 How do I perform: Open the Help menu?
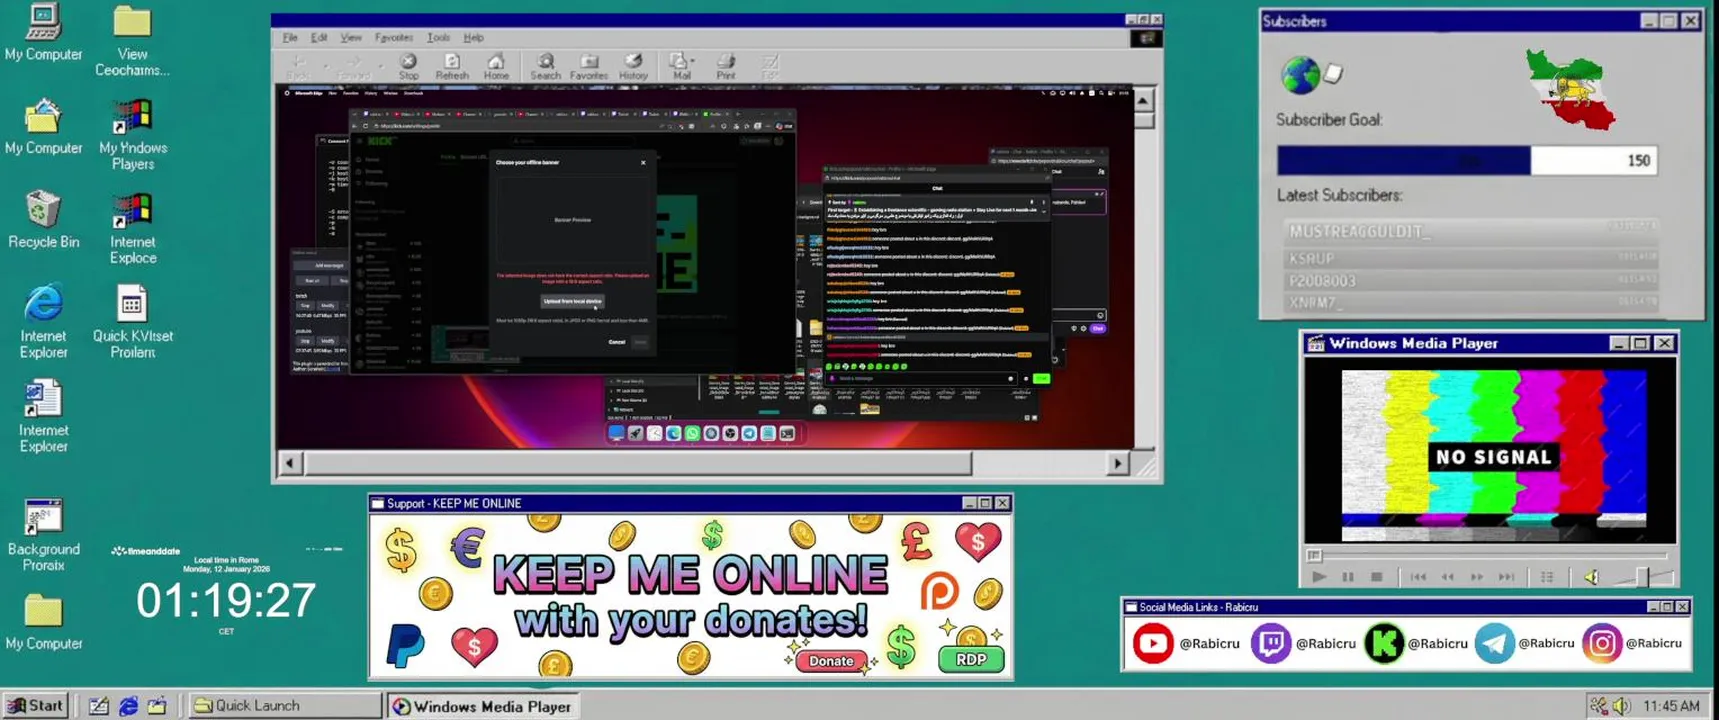(x=473, y=38)
